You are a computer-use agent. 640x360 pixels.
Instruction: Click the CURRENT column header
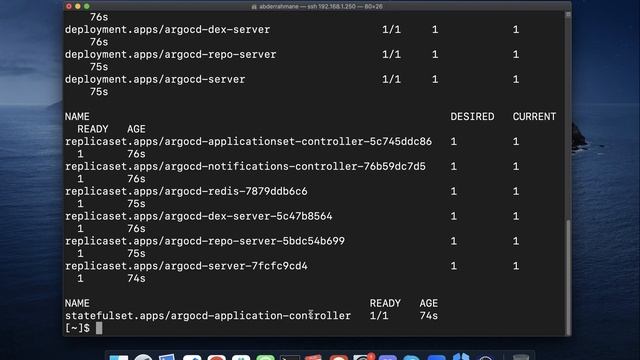point(534,117)
